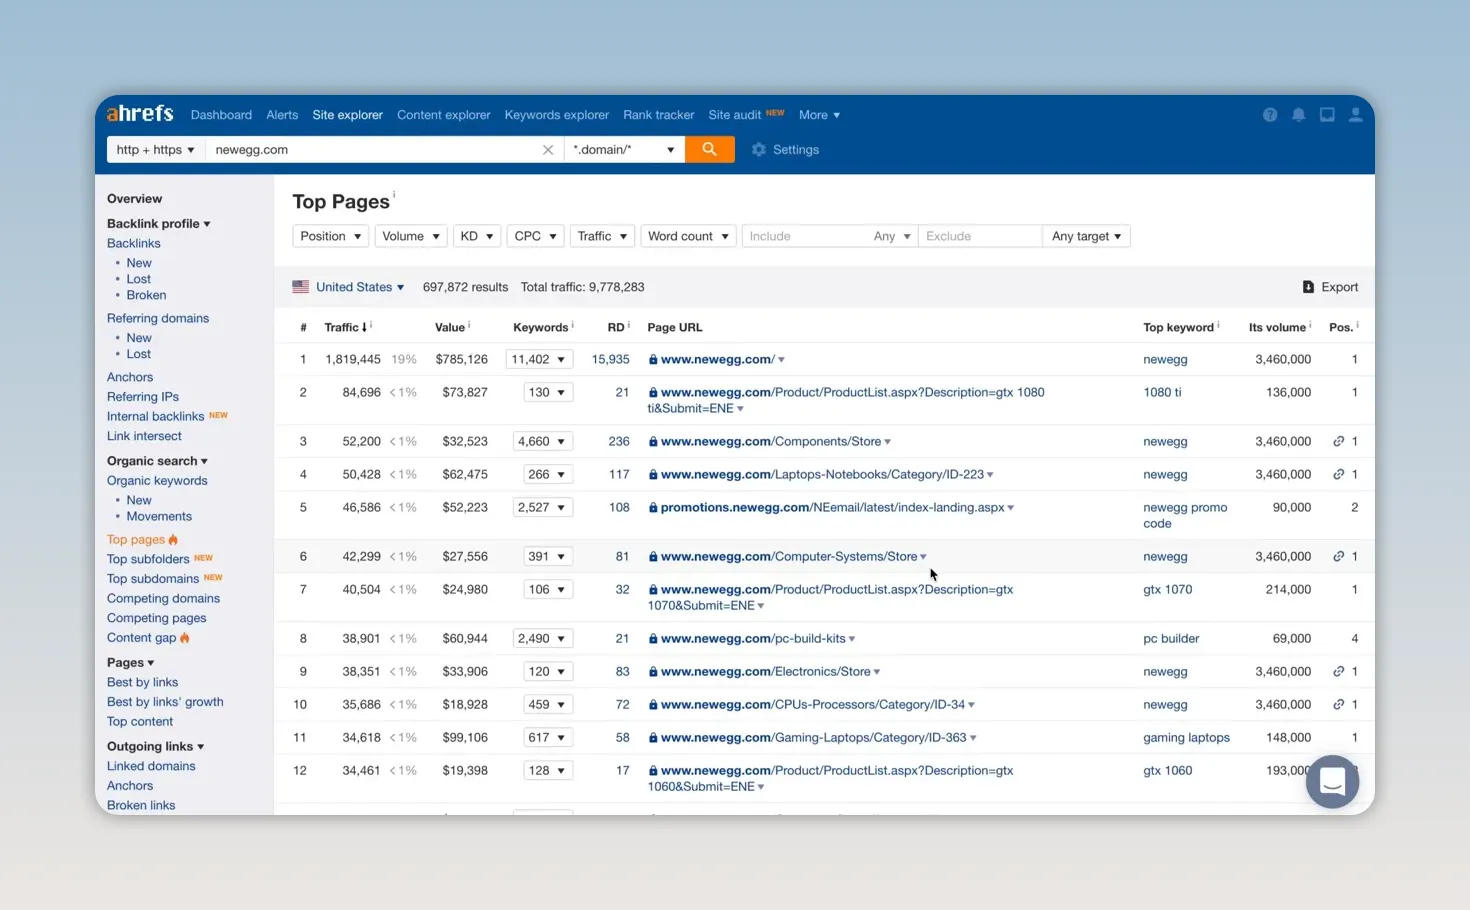Open the CPC filter dropdown
1470x910 pixels.
pyautogui.click(x=535, y=236)
